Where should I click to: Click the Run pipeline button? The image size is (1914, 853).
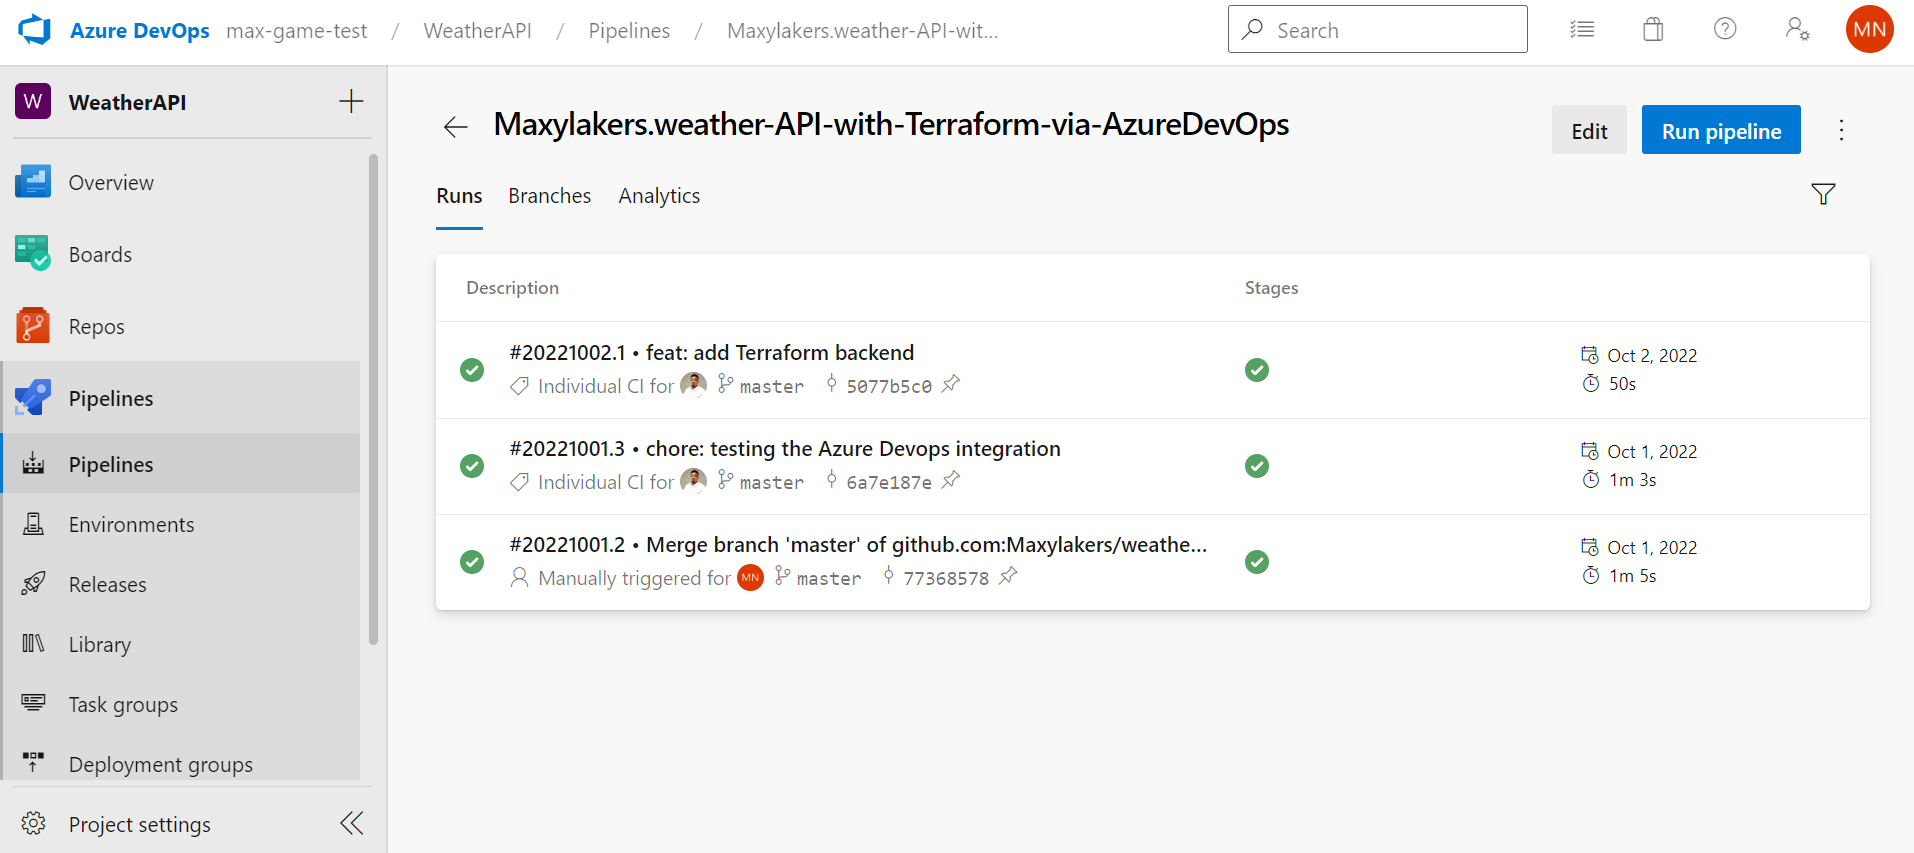click(1720, 130)
